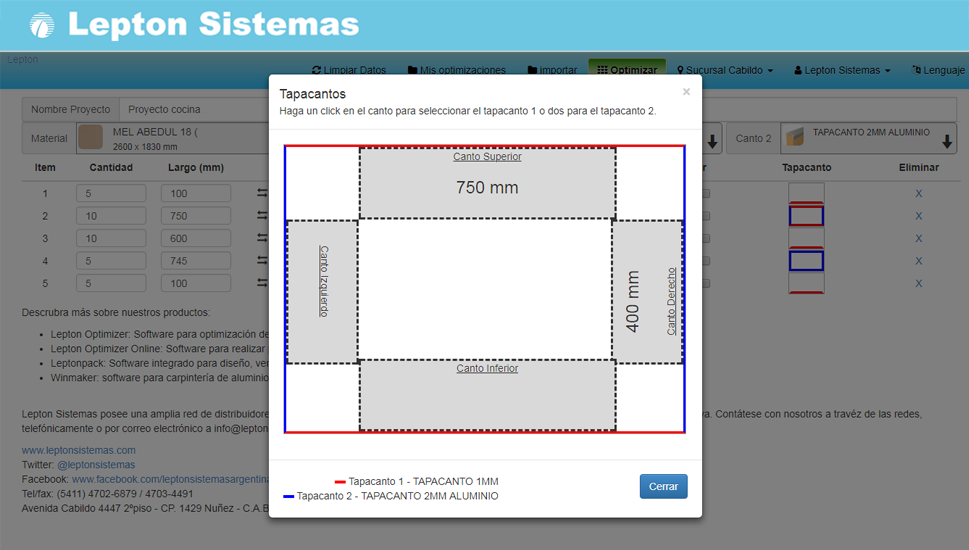Click swap dimensions icon in row 2
This screenshot has height=550, width=969.
[x=263, y=216]
